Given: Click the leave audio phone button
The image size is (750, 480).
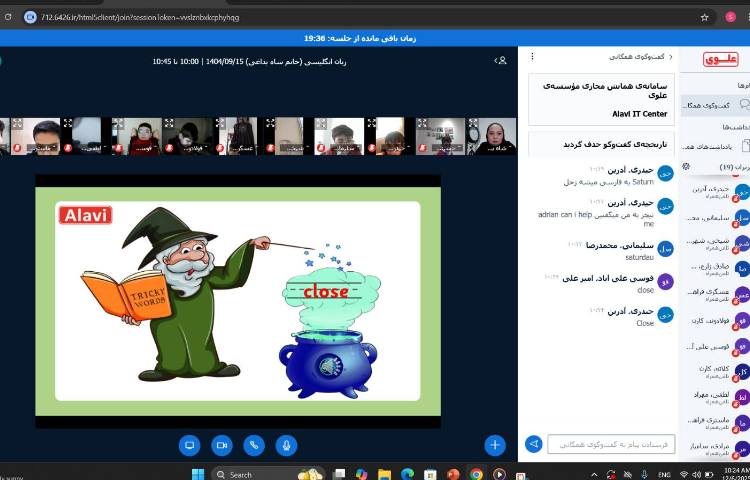Looking at the screenshot, I should [x=254, y=445].
